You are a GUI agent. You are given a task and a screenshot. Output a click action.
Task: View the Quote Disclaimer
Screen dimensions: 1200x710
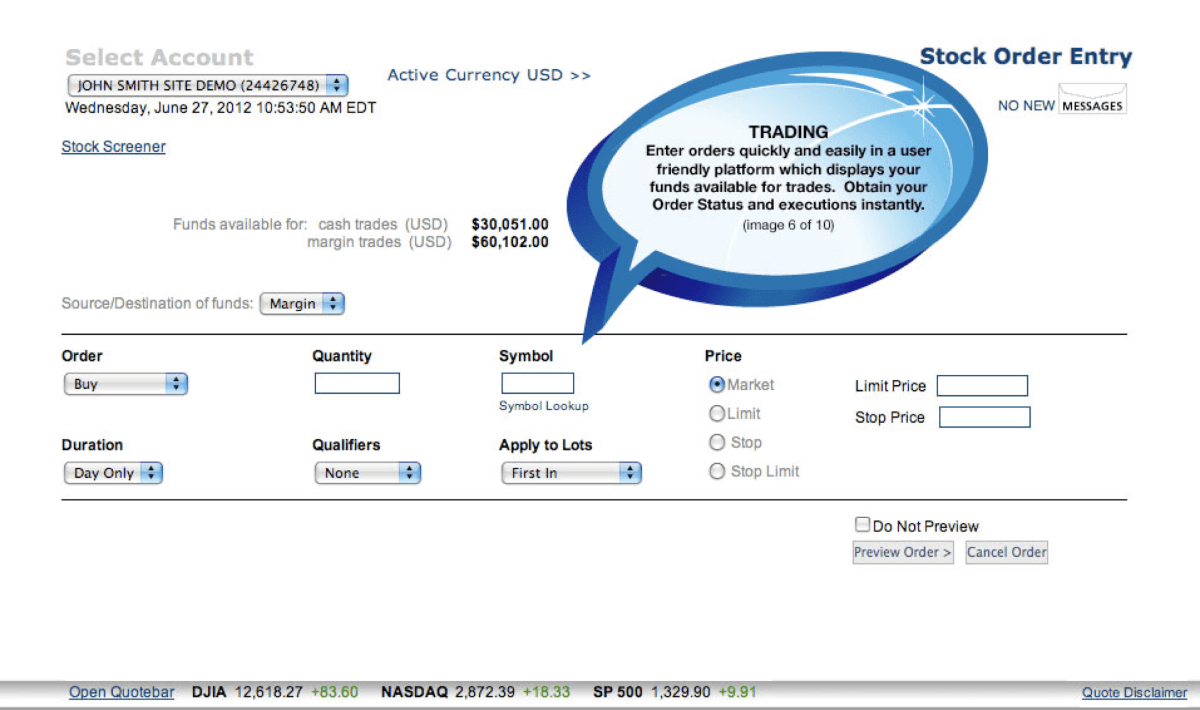[1134, 692]
